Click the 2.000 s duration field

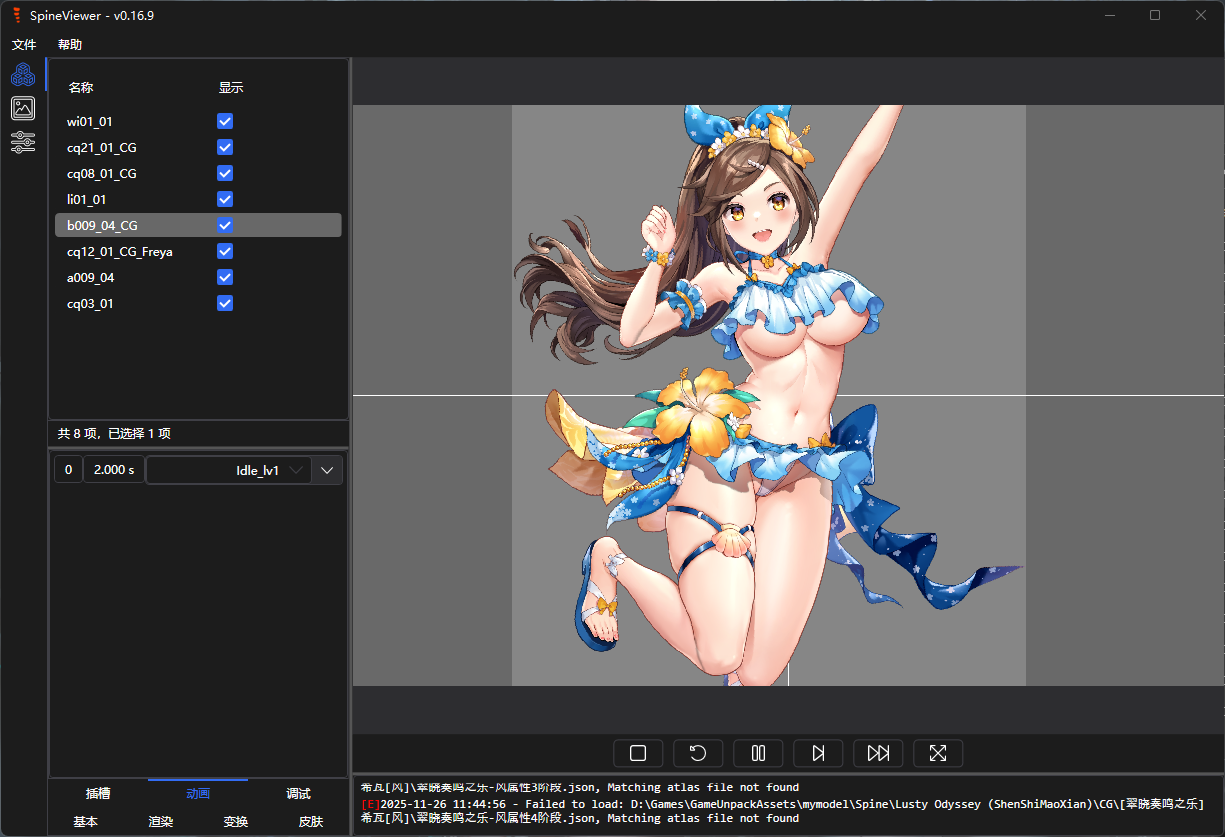114,470
